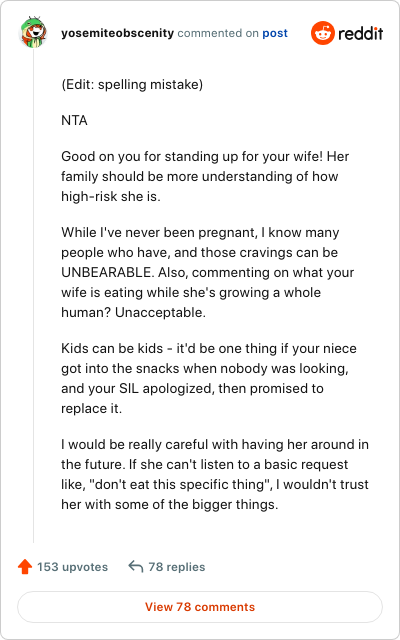Follow the blue "post" link
400x640 pixels.
(x=275, y=33)
